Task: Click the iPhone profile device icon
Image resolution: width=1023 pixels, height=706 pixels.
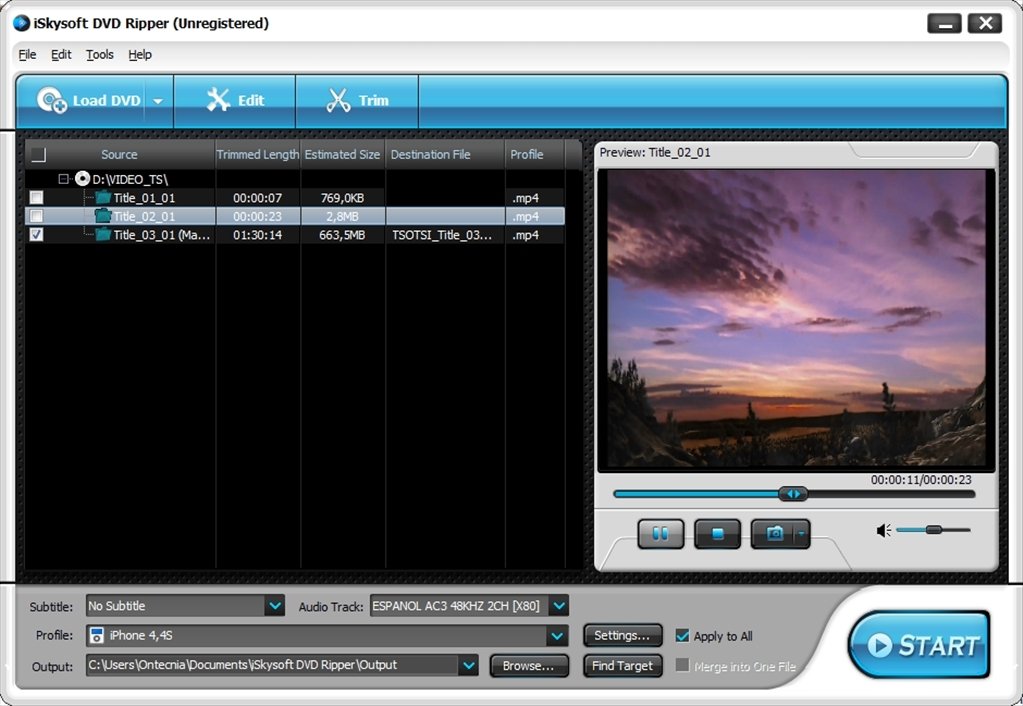Action: click(97, 635)
